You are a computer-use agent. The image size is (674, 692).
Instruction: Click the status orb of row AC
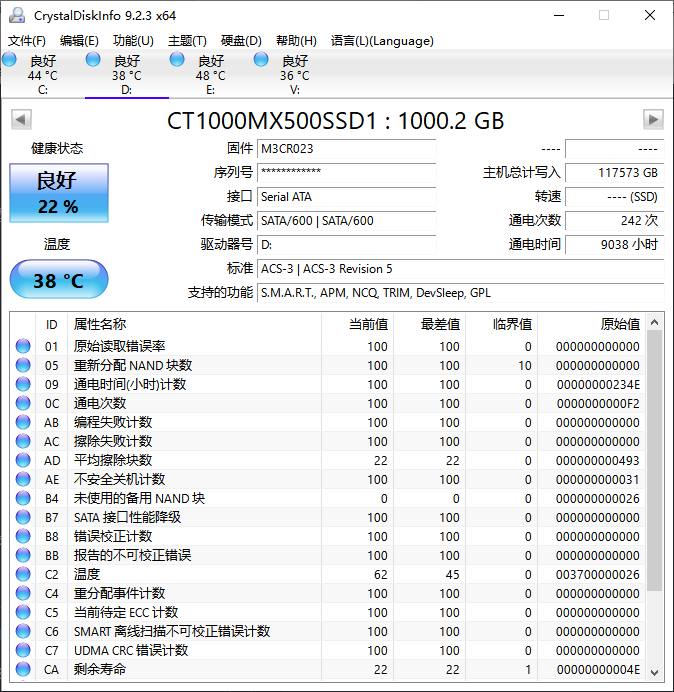pos(23,441)
